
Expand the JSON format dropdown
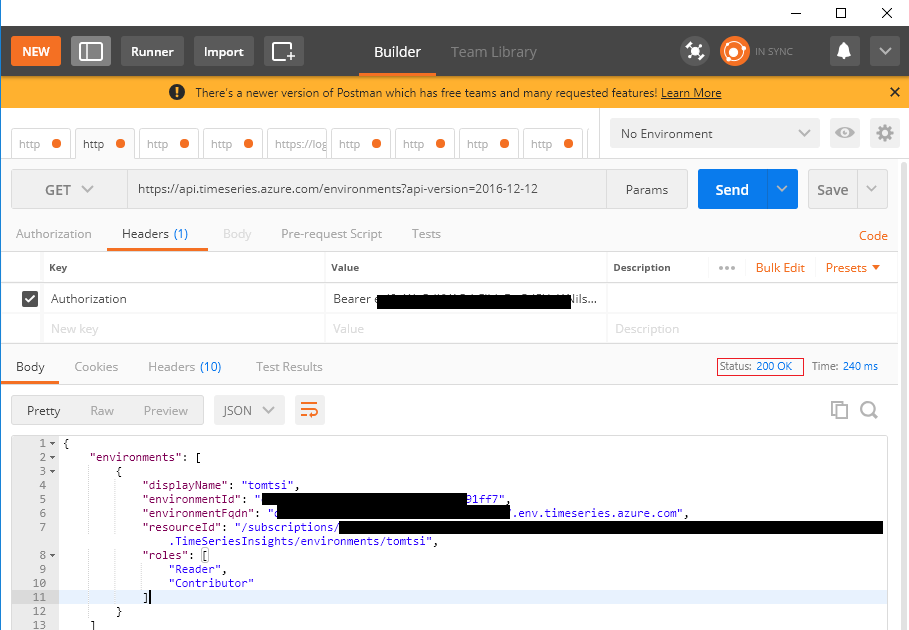(249, 410)
